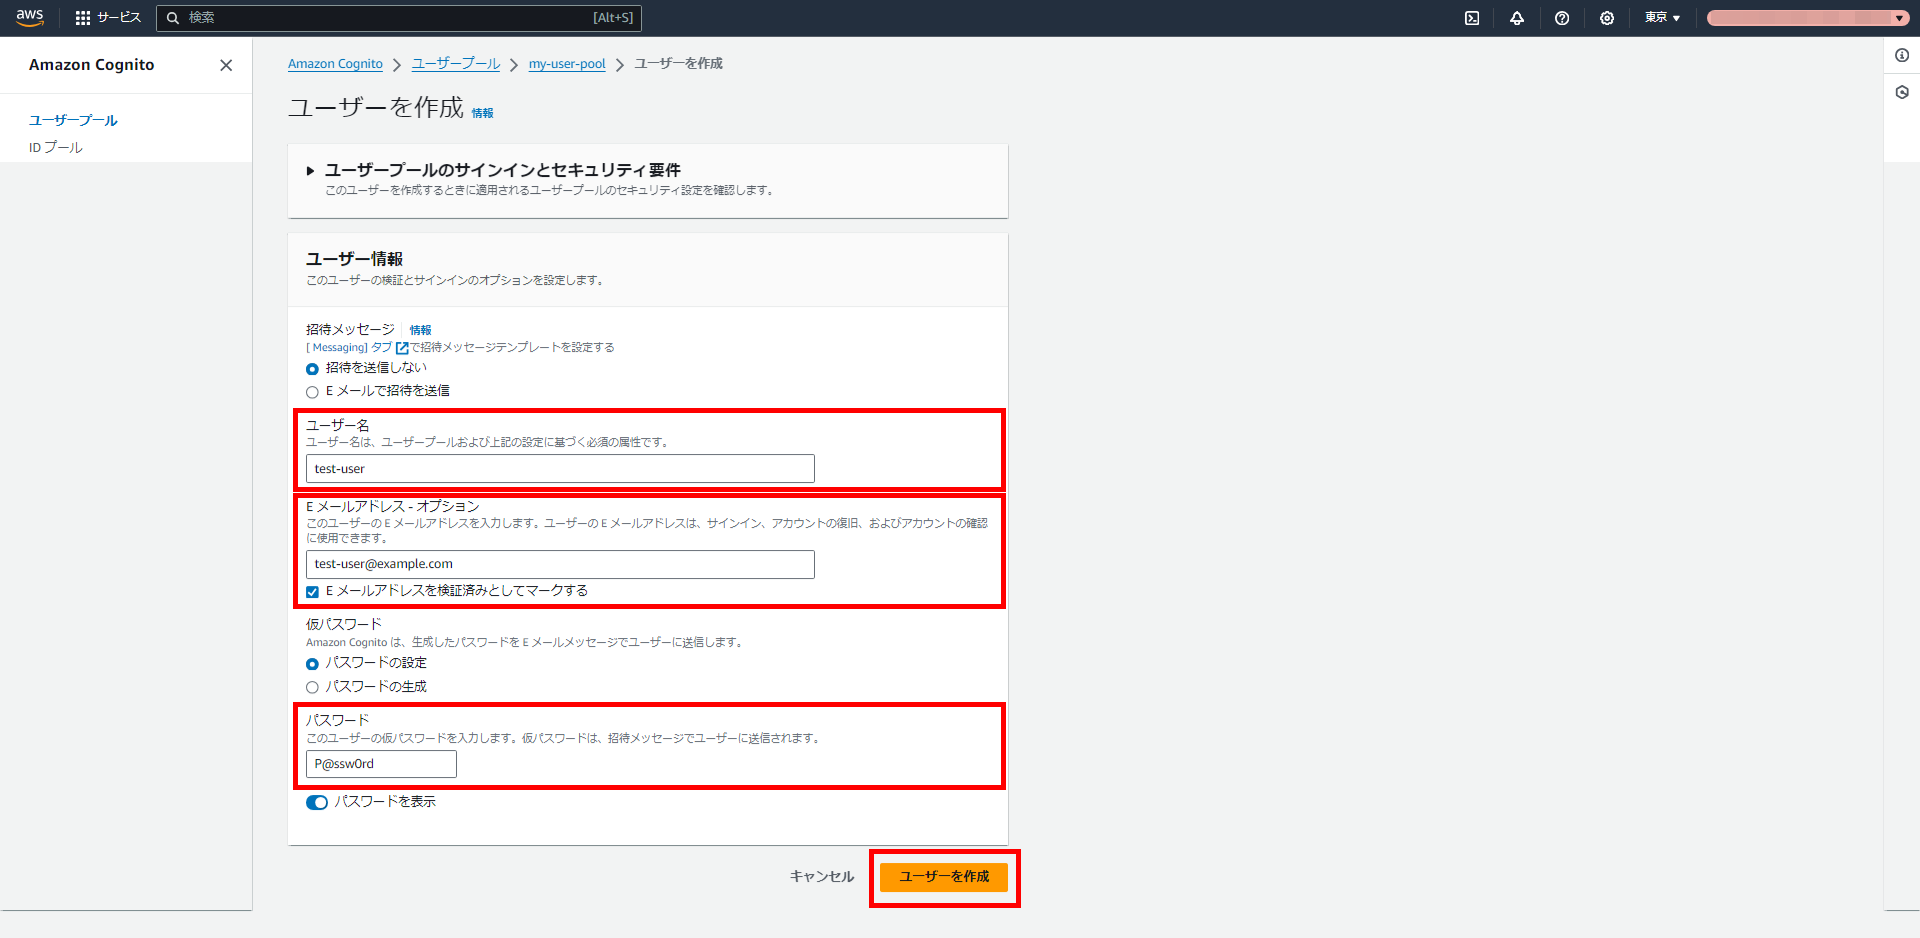Screen dimensions: 1920x938
Task: Uncheck Eメールアドレスを検証済みとしてマークする
Action: pyautogui.click(x=311, y=591)
